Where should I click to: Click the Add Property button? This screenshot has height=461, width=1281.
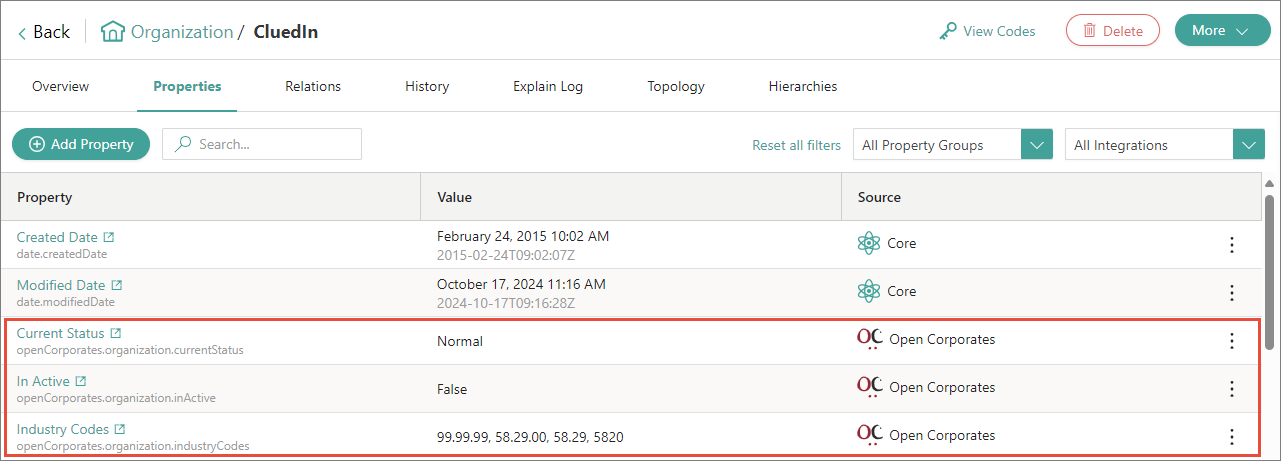(x=81, y=144)
